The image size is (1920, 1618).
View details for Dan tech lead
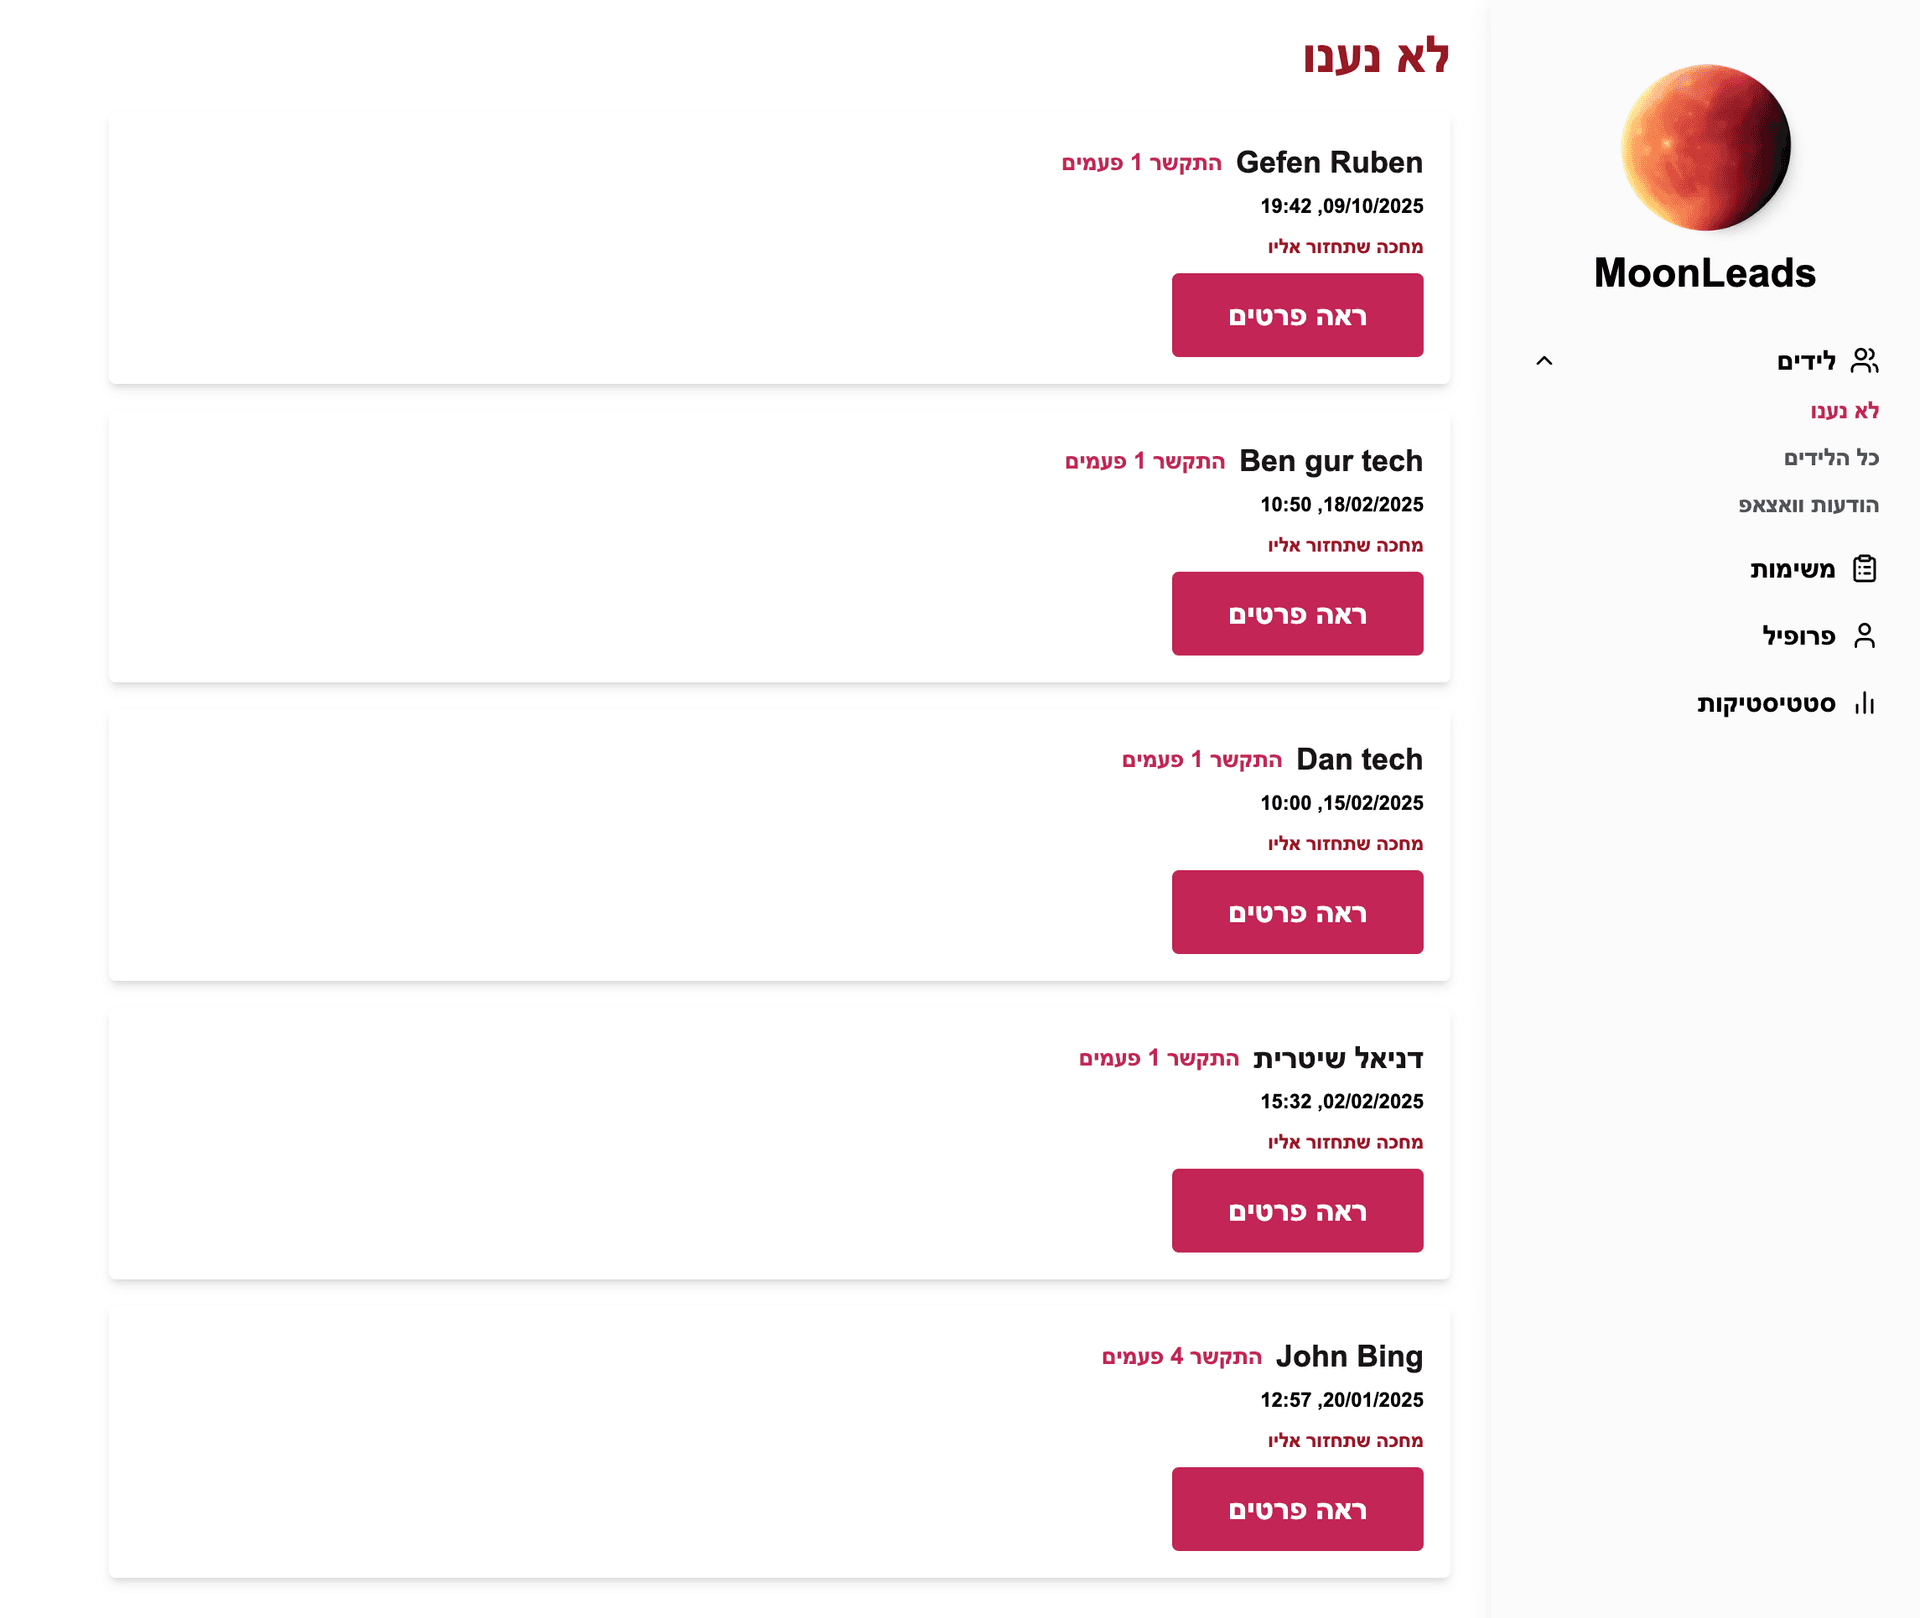(x=1297, y=912)
